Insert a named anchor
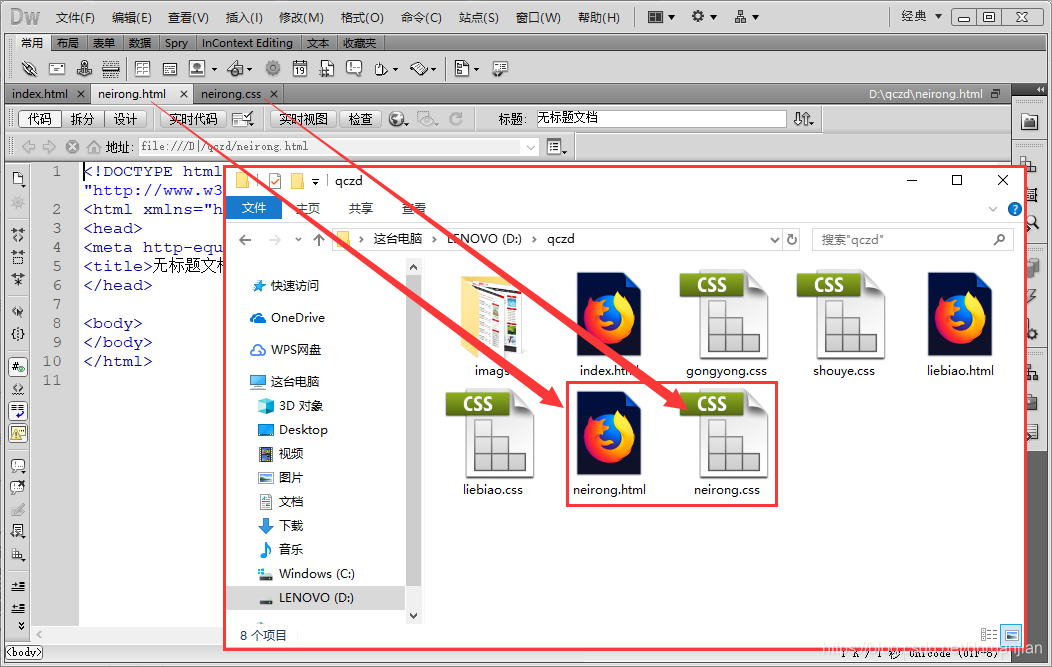This screenshot has height=667, width=1052. pos(84,68)
